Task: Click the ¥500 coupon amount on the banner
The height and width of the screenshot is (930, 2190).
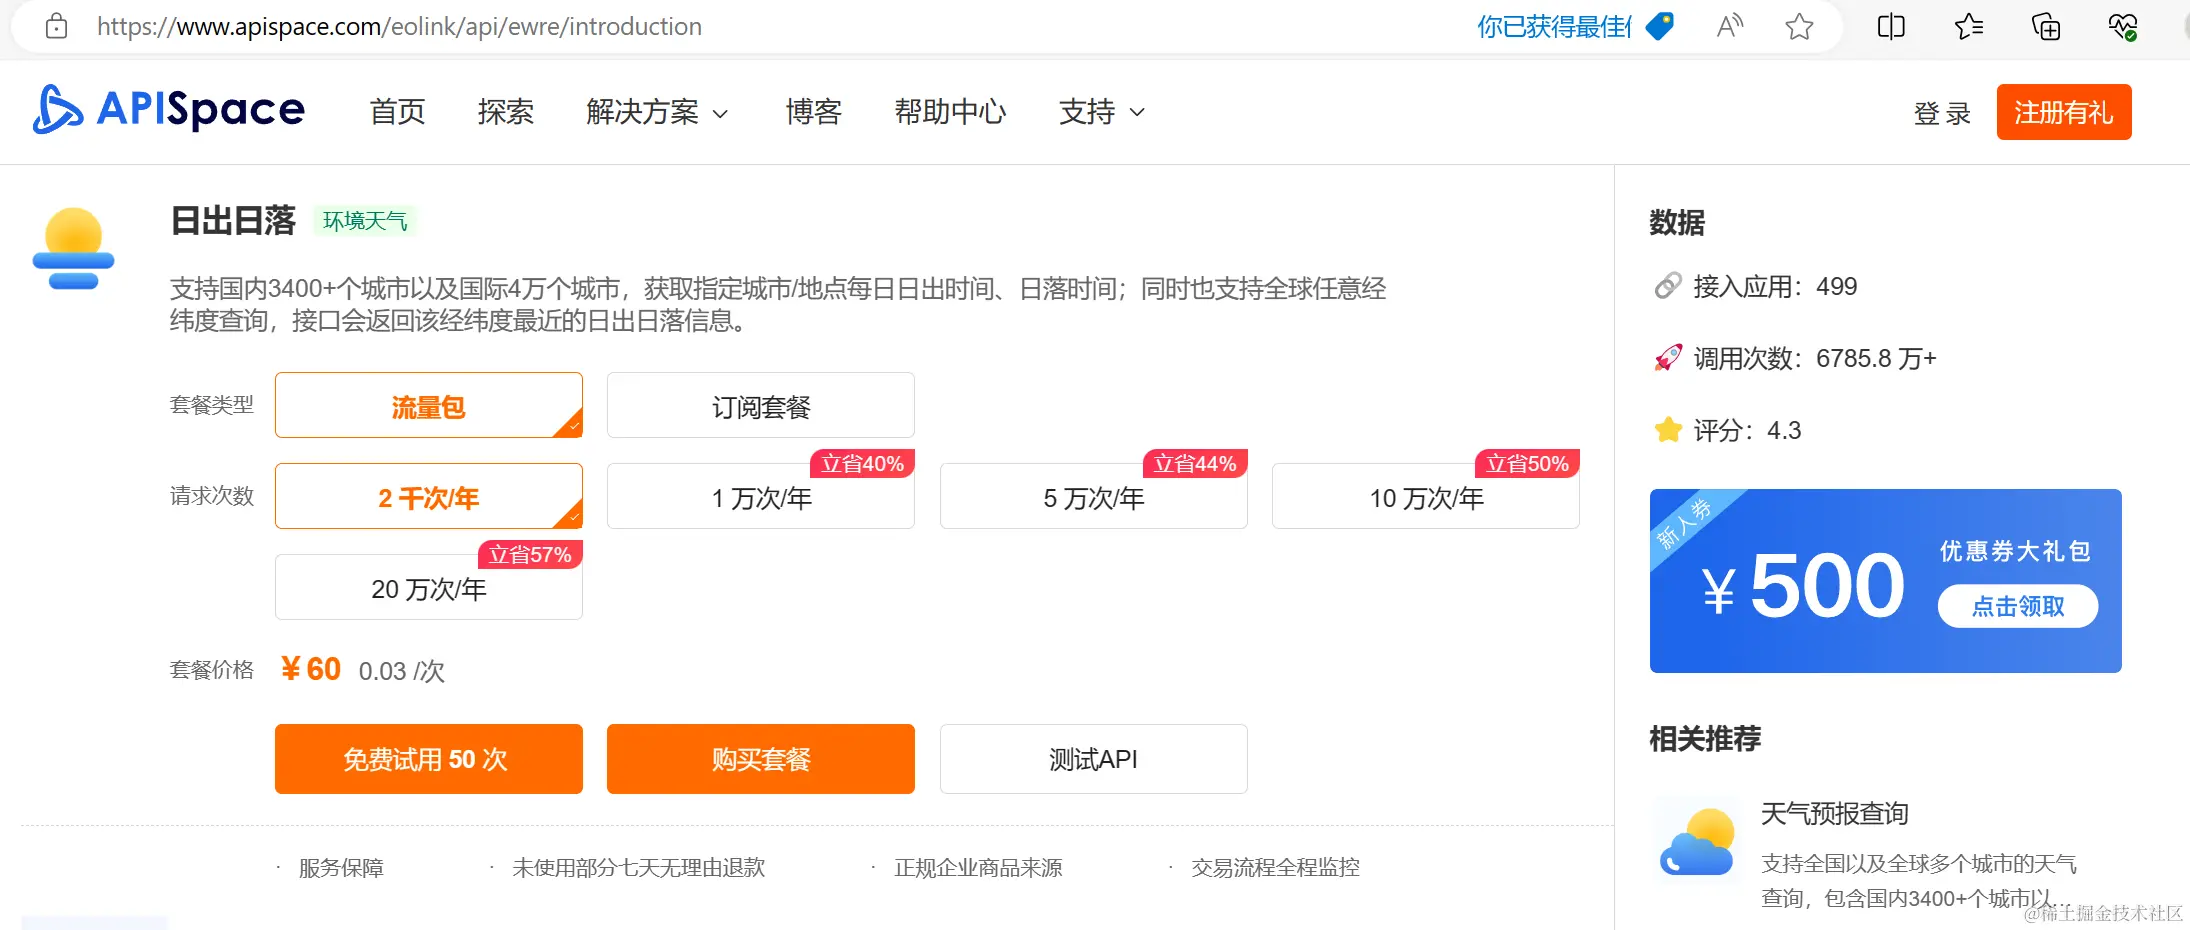Action: (x=1803, y=586)
